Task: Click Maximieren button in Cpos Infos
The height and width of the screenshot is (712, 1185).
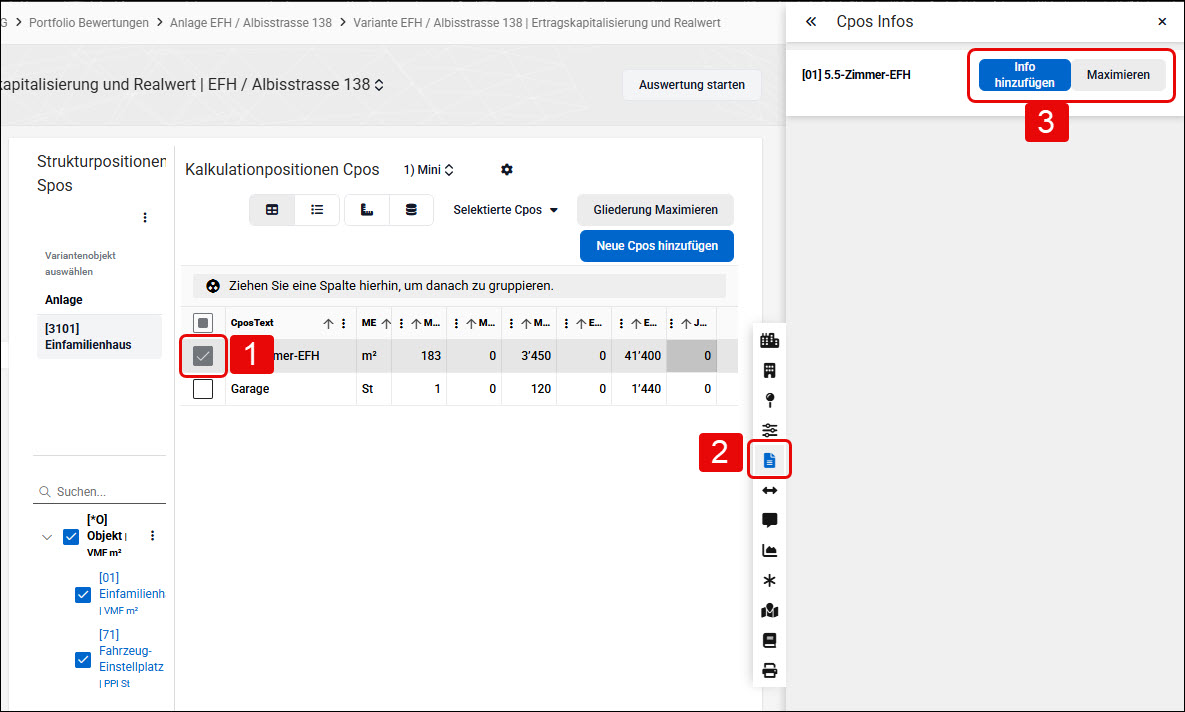Action: coord(1118,75)
